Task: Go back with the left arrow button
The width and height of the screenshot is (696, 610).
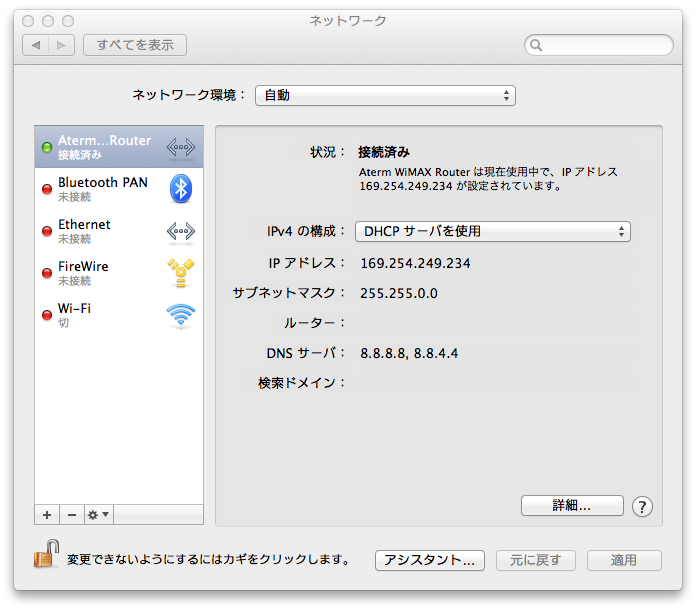Action: pyautogui.click(x=36, y=45)
